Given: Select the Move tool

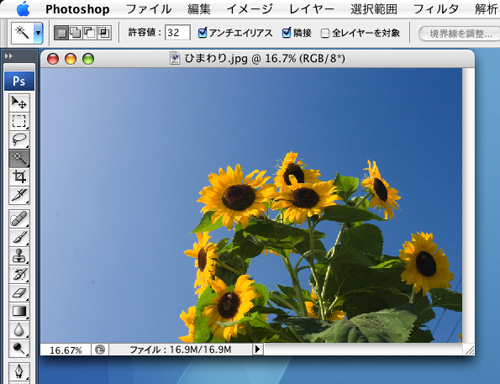Looking at the screenshot, I should click(19, 102).
